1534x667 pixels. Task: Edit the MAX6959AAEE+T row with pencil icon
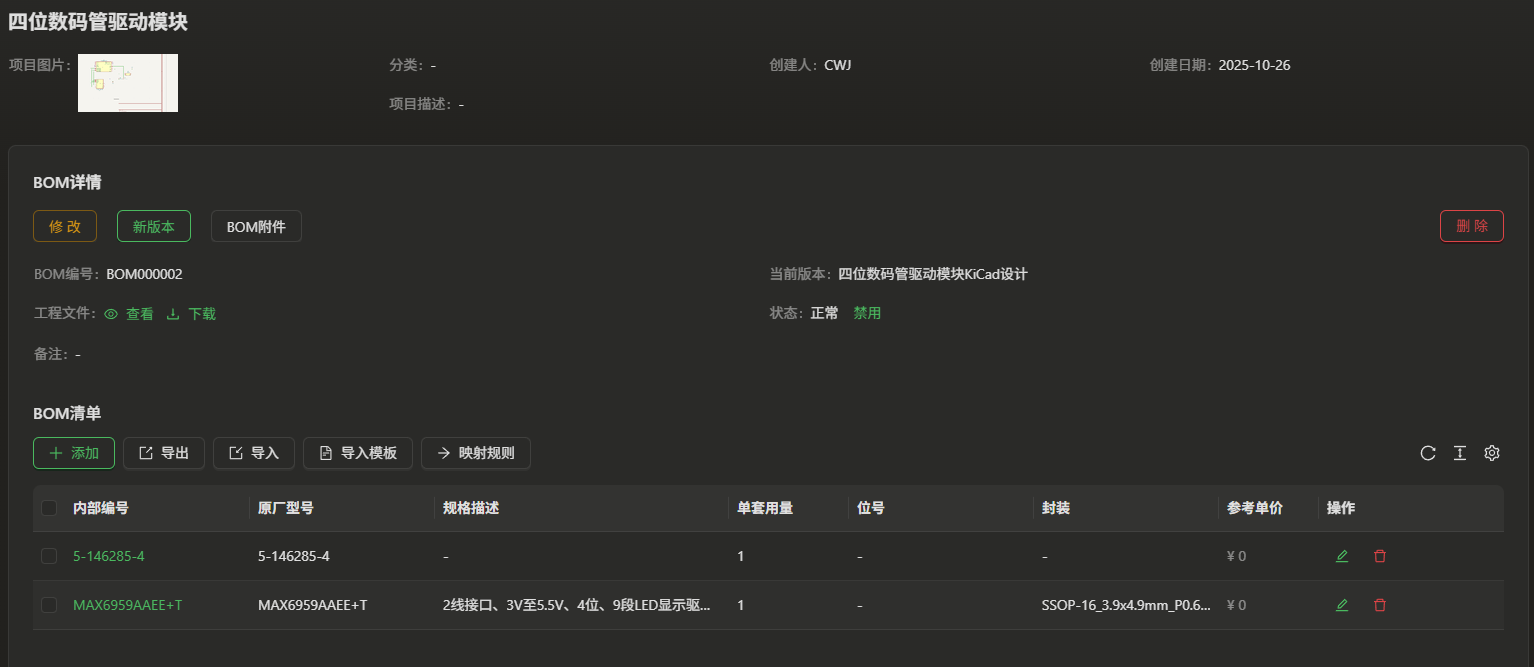[x=1342, y=605]
